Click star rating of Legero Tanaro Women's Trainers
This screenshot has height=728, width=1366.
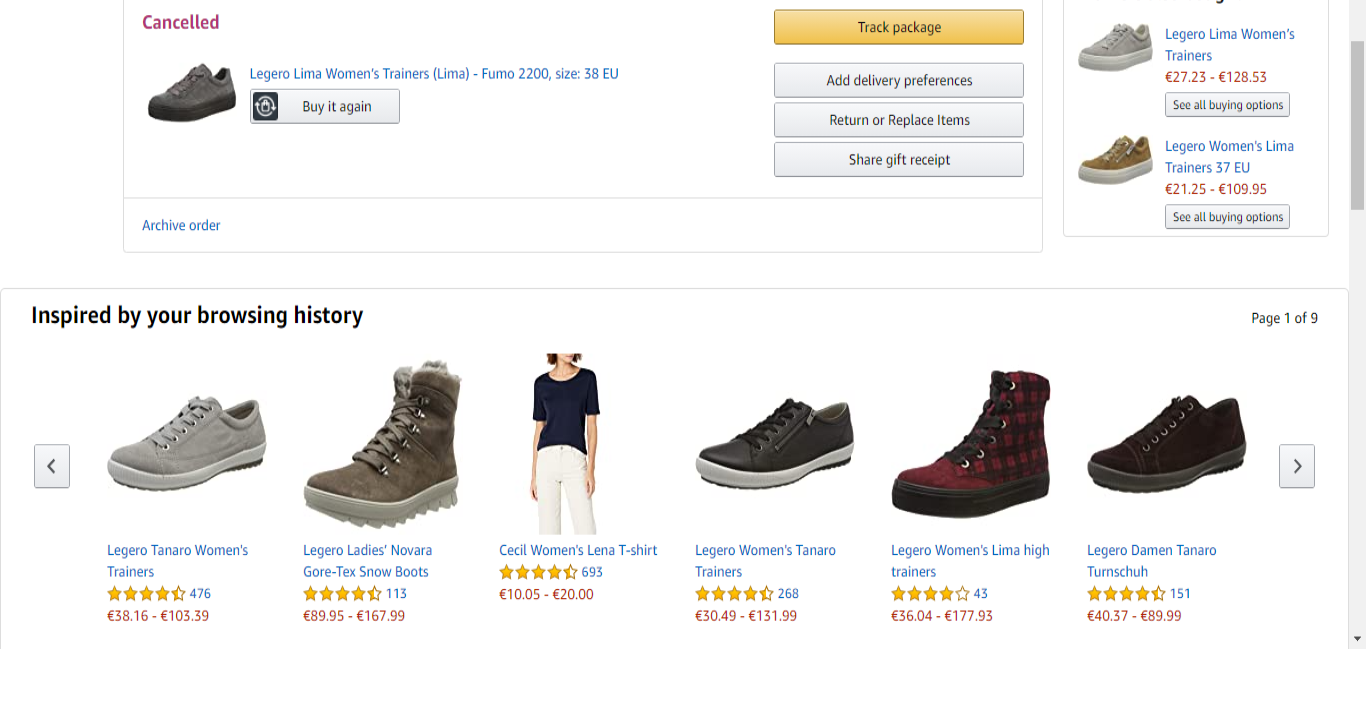(x=146, y=594)
